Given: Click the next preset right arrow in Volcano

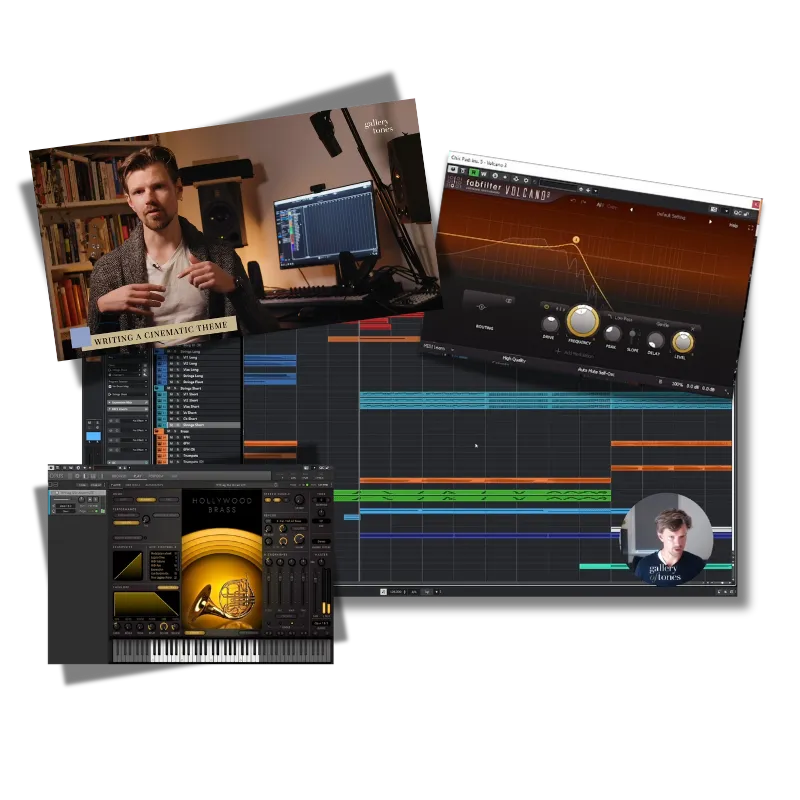Looking at the screenshot, I should pyautogui.click(x=710, y=221).
